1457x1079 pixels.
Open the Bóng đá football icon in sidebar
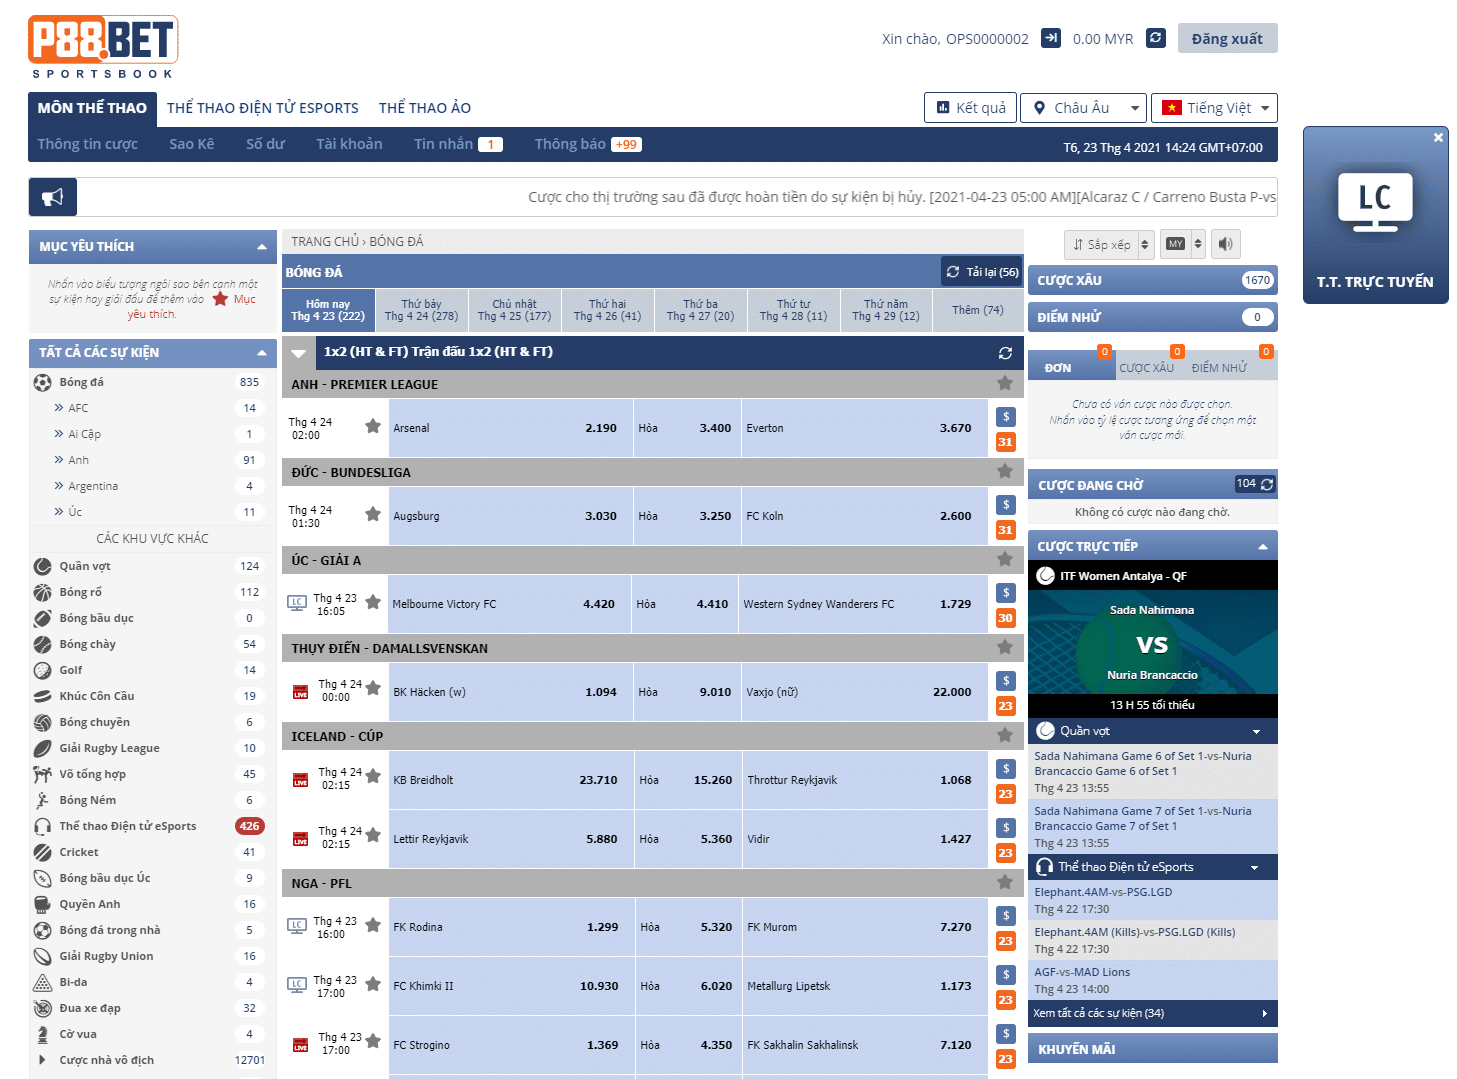[x=42, y=382]
